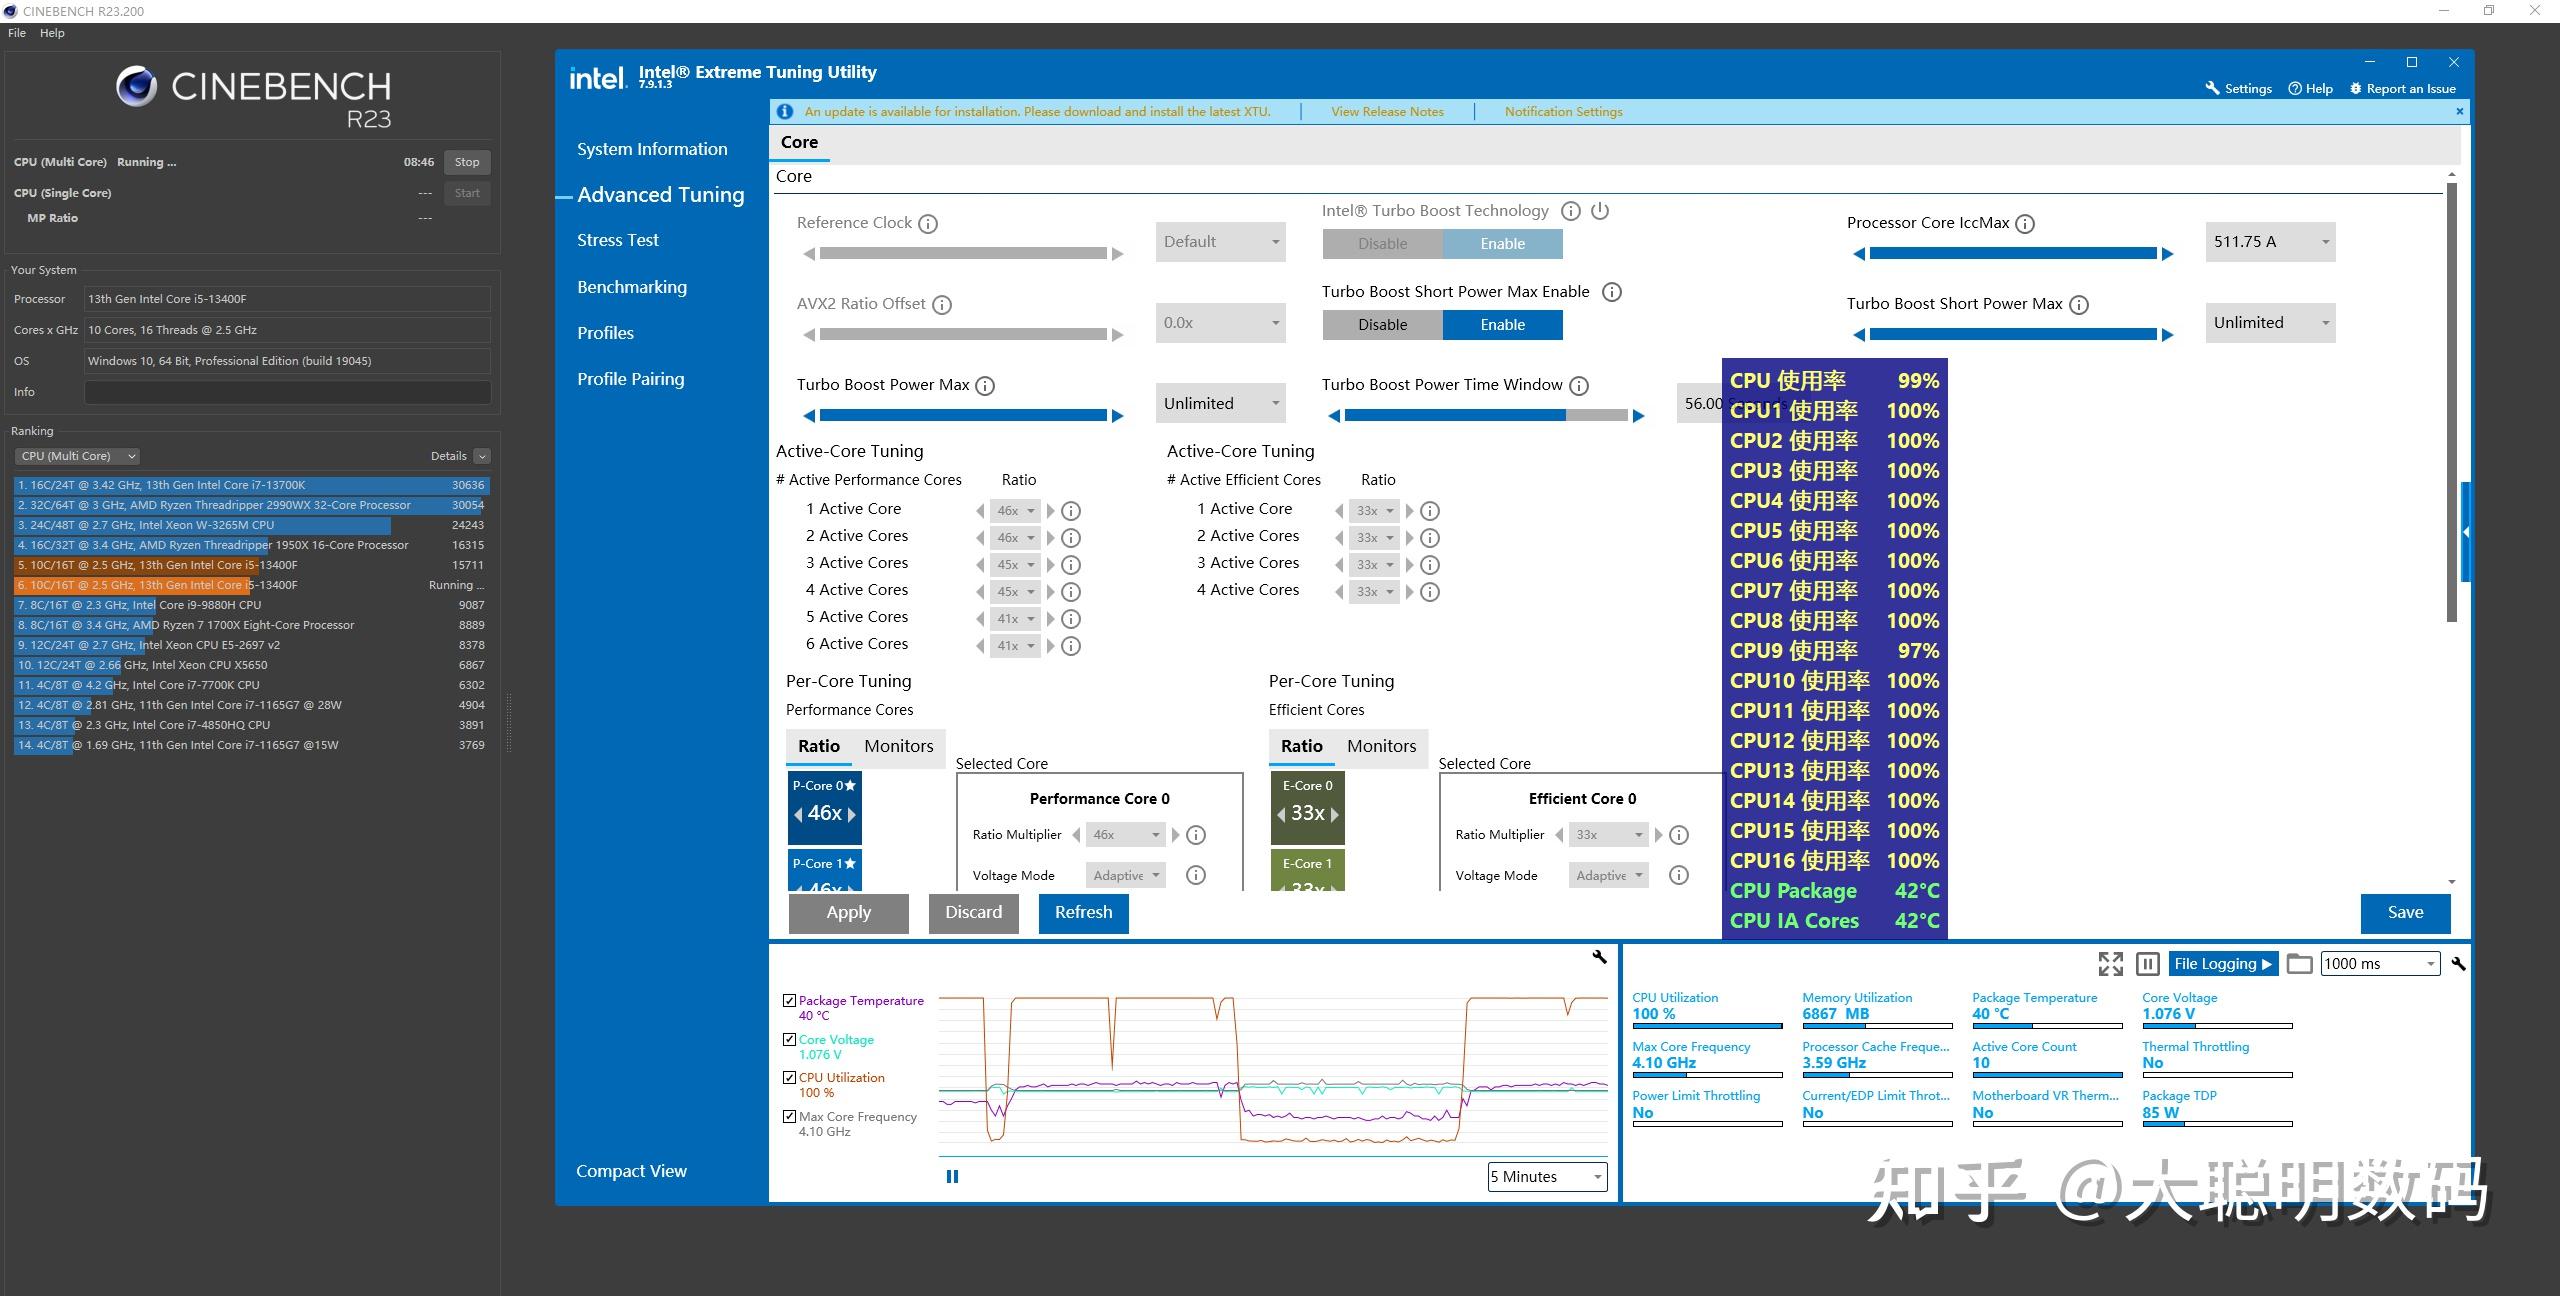The image size is (2560, 1296).
Task: Expand the monitor panel to full view
Action: click(2110, 964)
